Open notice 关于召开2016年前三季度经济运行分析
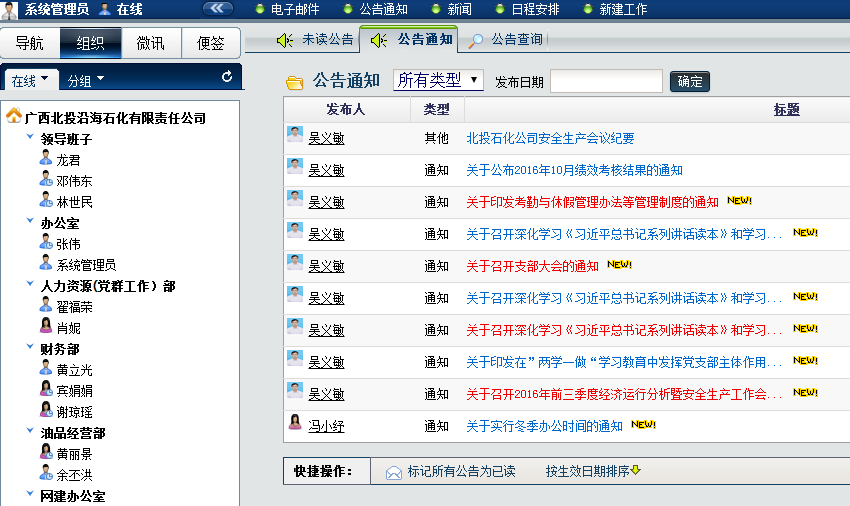 click(624, 394)
